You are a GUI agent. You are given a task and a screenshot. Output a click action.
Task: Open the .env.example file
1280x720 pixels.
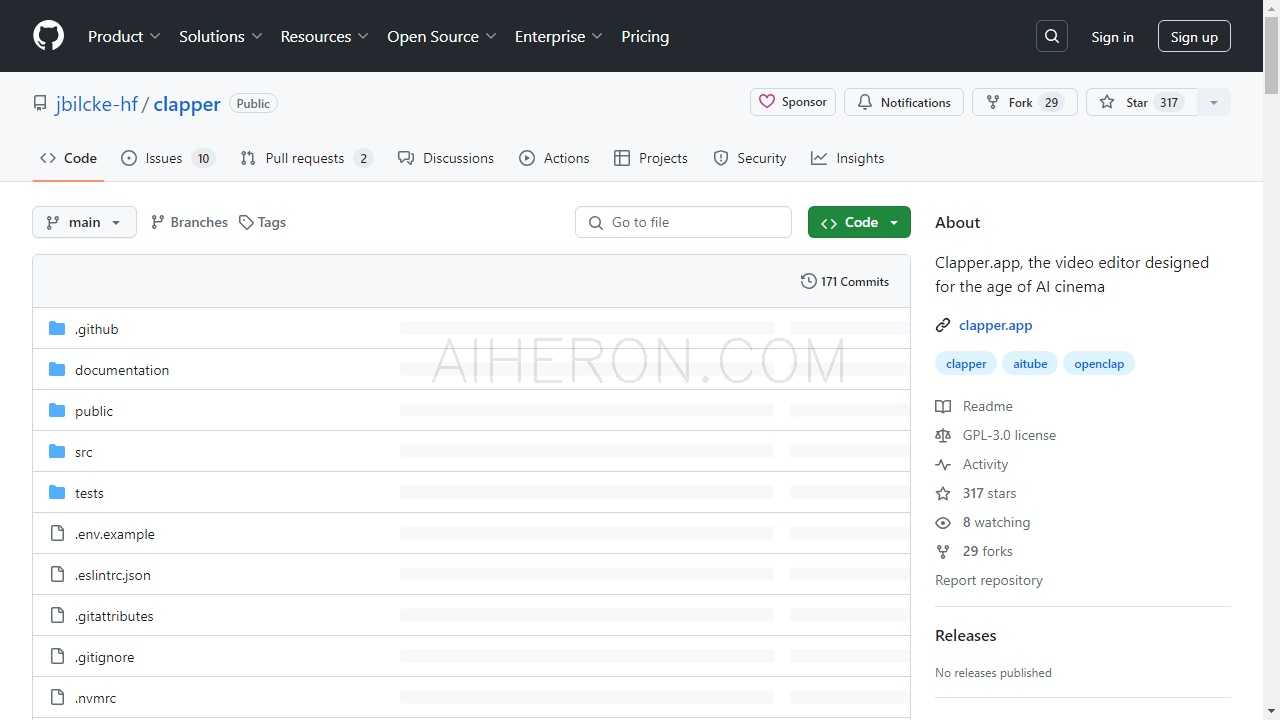(115, 534)
